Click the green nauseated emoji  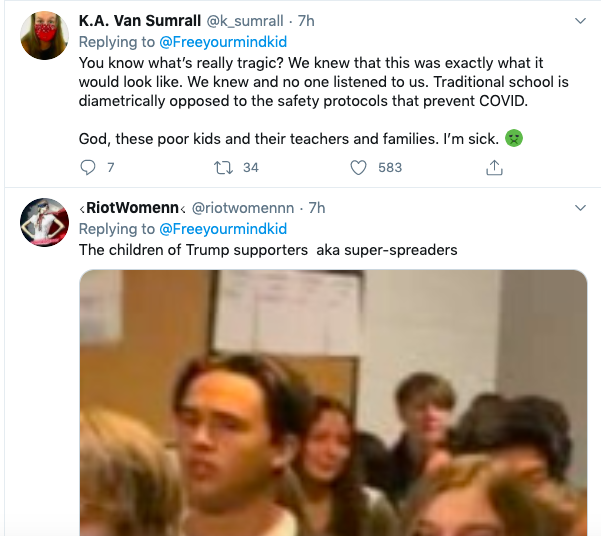(514, 138)
